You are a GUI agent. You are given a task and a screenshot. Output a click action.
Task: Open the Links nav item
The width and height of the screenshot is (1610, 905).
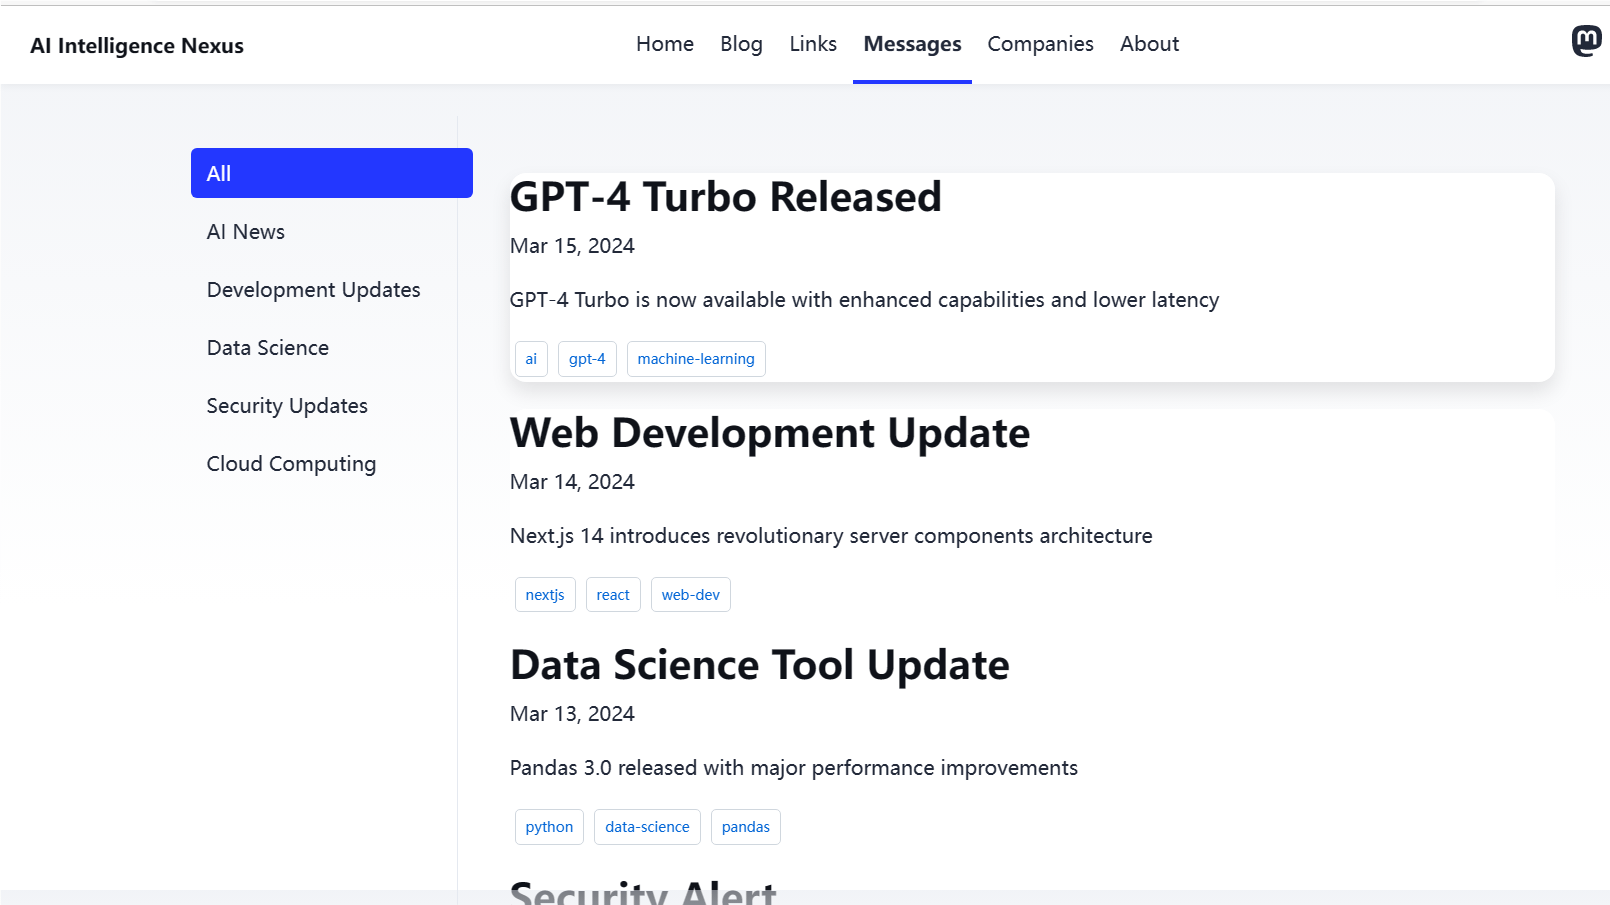point(812,44)
